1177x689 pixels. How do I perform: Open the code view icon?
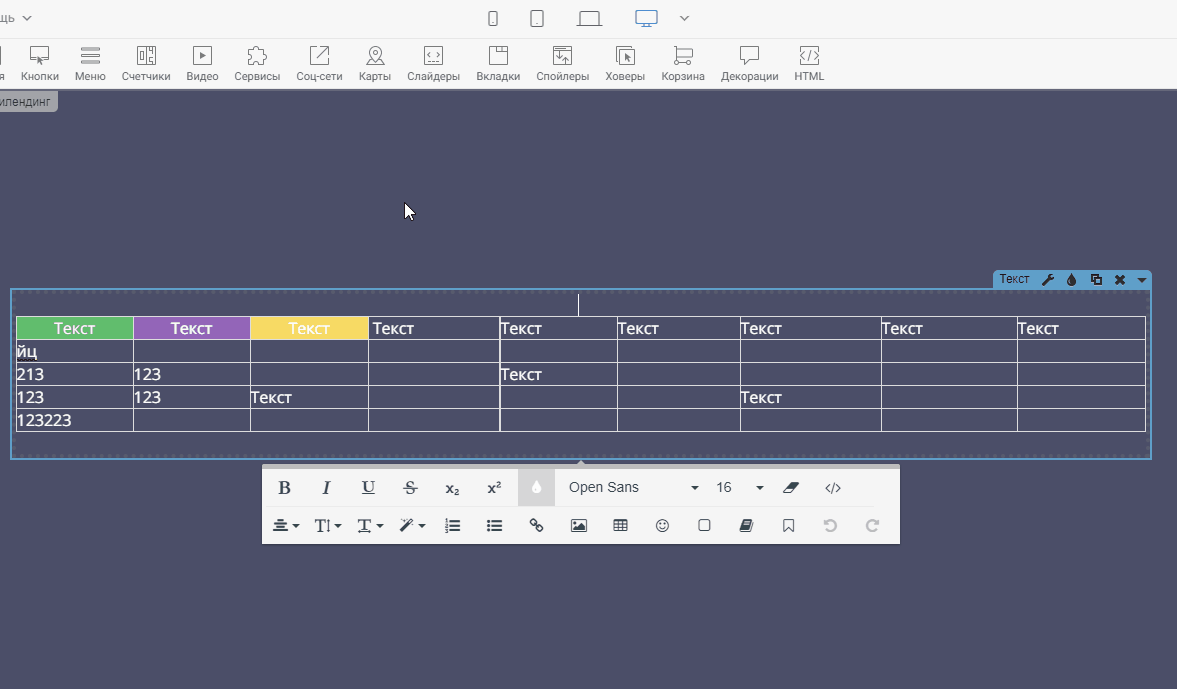(x=833, y=488)
